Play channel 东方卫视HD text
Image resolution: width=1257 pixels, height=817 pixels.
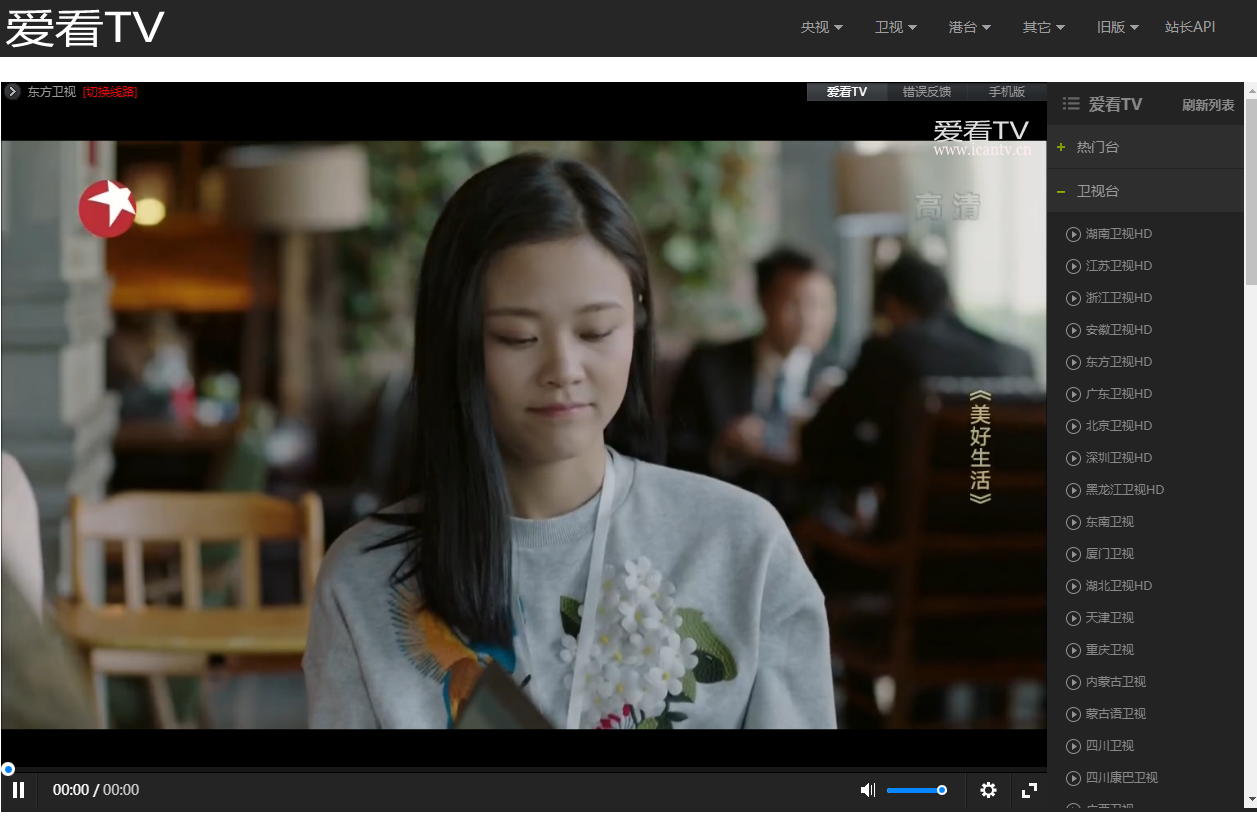coord(1119,362)
